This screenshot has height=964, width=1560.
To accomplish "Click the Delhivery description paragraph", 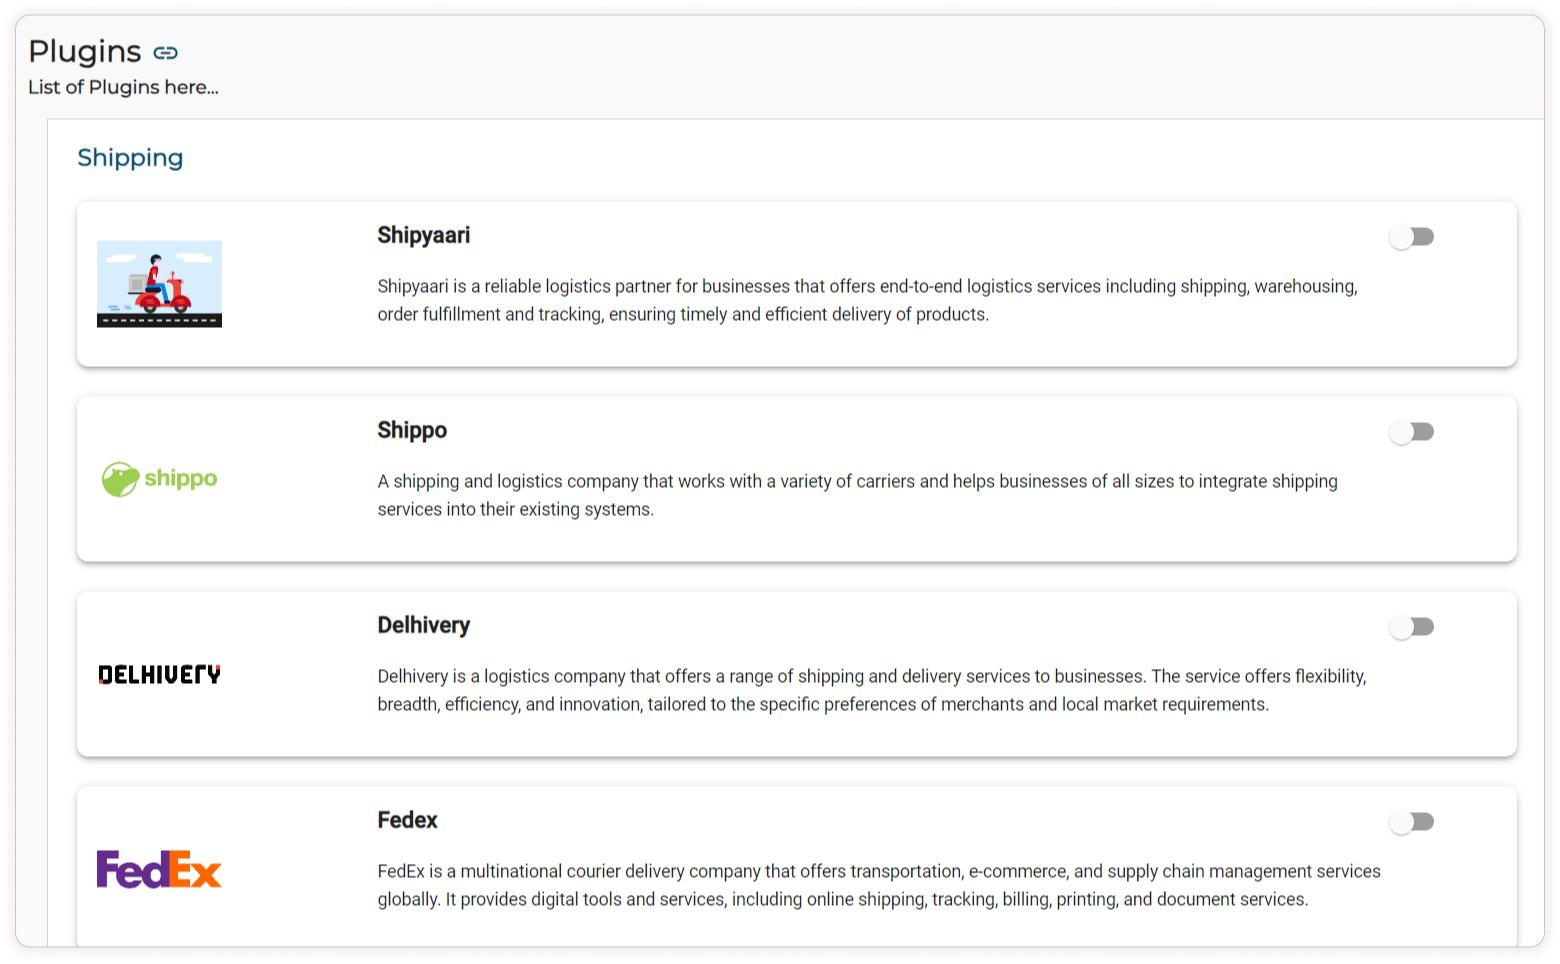I will [871, 690].
